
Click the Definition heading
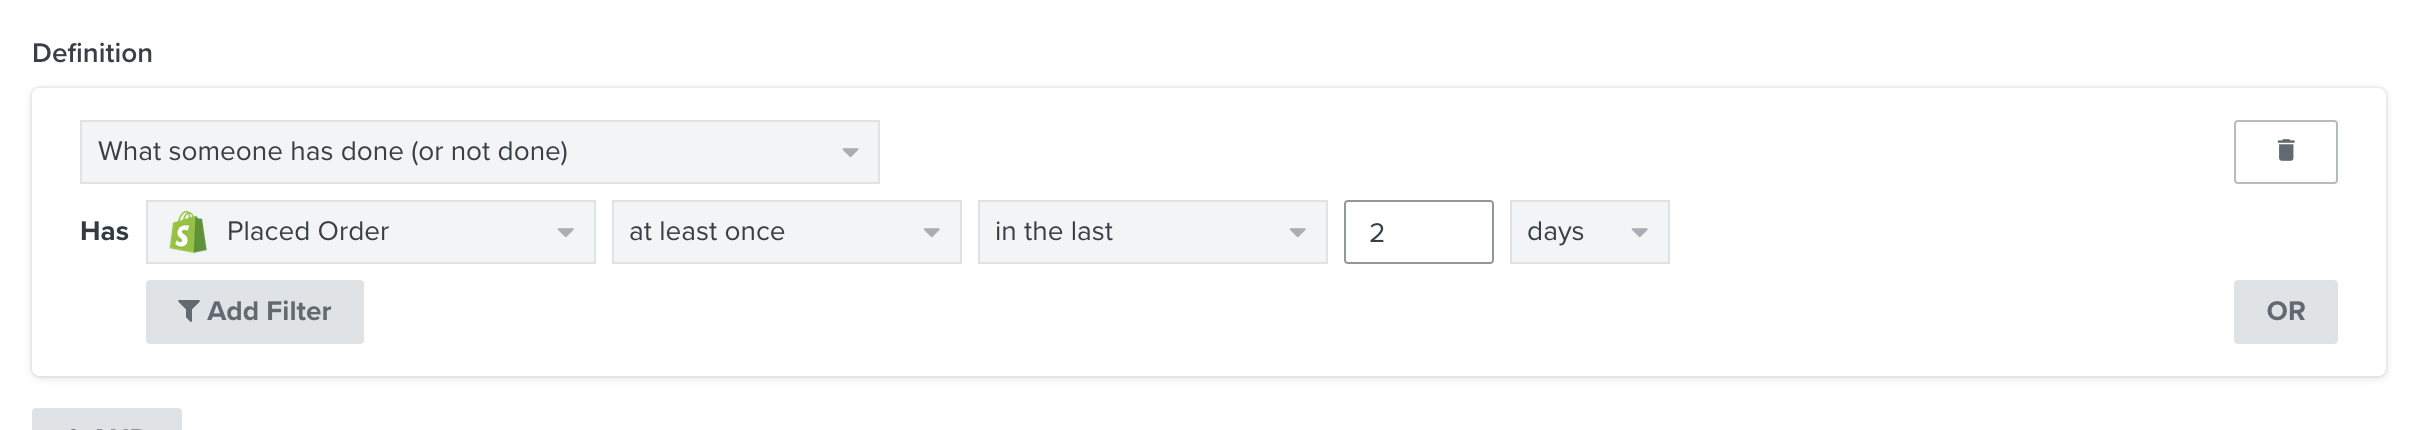[x=92, y=53]
